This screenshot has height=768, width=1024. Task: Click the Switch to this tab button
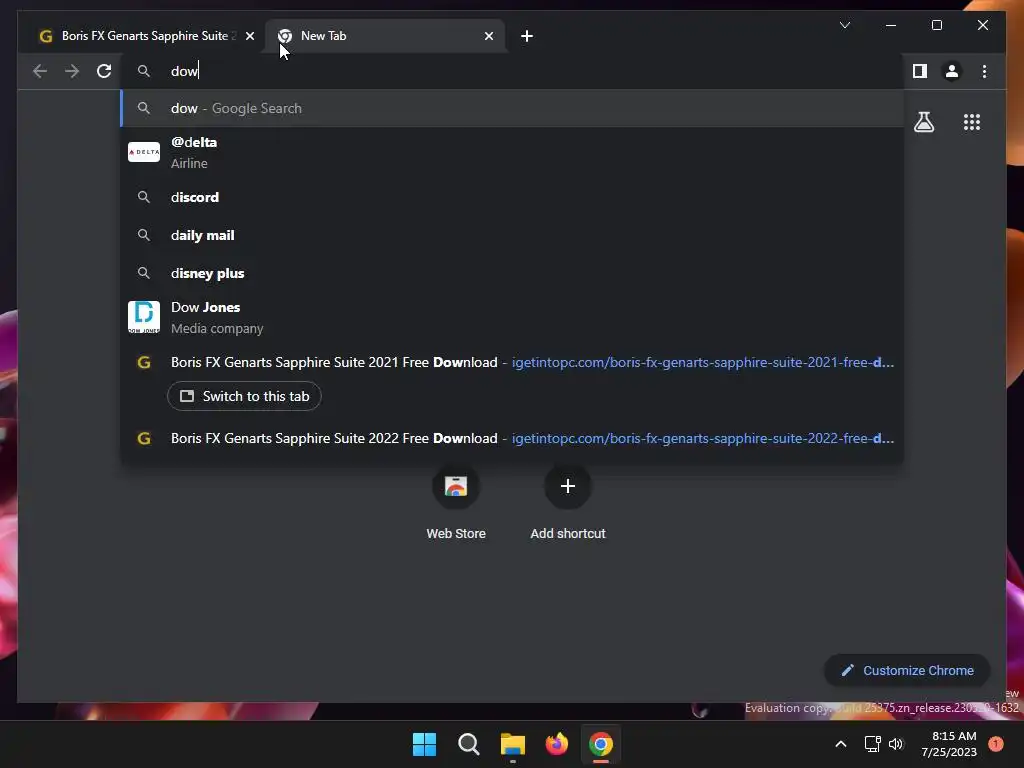pos(244,396)
